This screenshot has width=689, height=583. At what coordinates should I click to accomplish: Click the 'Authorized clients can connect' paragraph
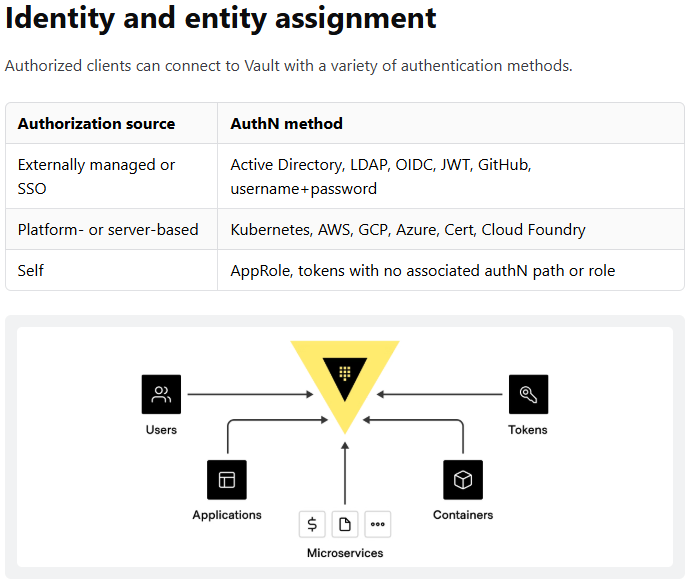(289, 66)
